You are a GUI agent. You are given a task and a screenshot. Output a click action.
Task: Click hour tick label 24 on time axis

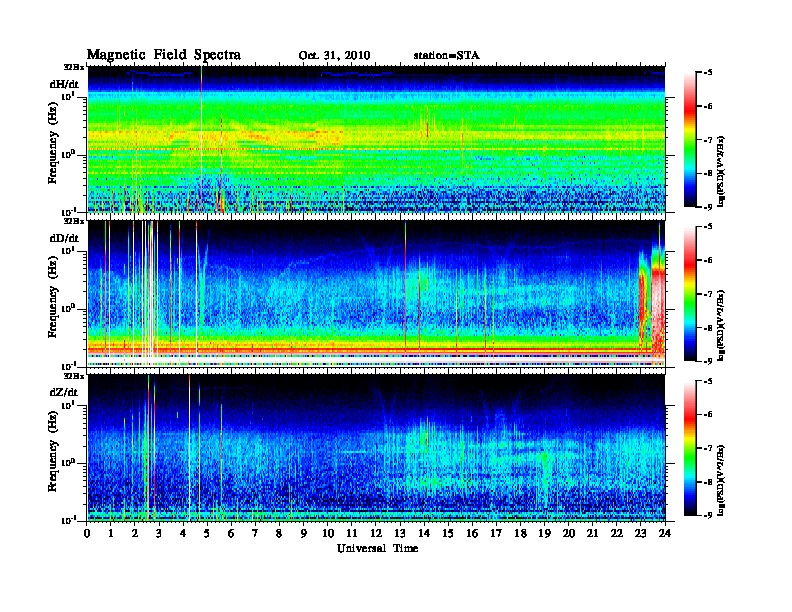coord(665,533)
